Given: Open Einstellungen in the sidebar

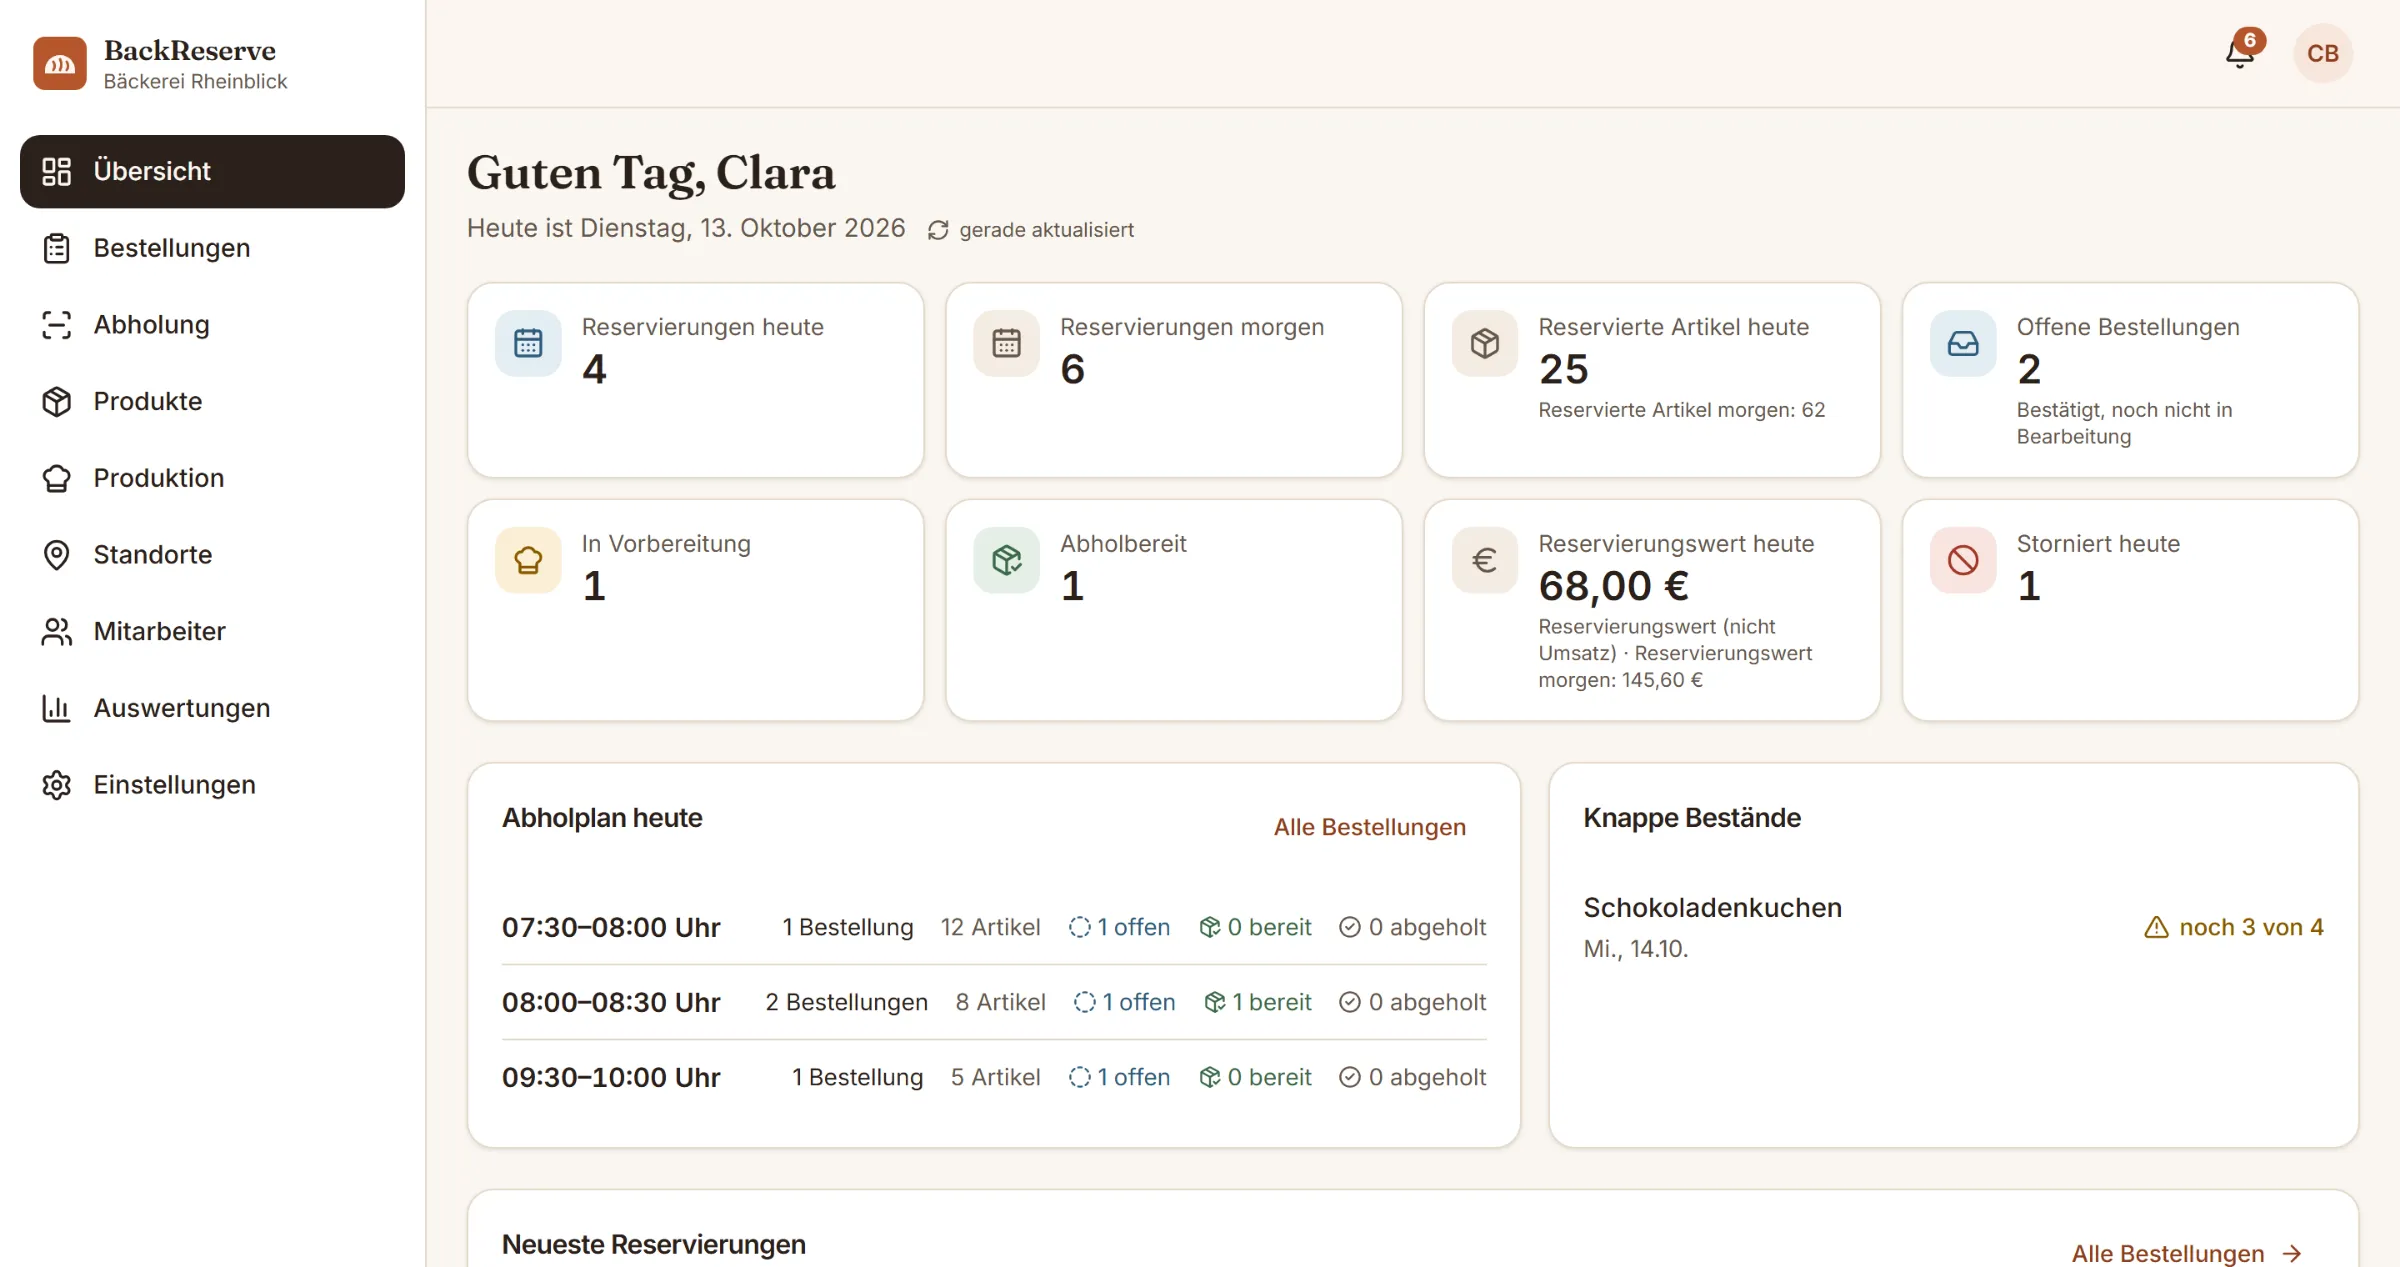Looking at the screenshot, I should point(212,785).
